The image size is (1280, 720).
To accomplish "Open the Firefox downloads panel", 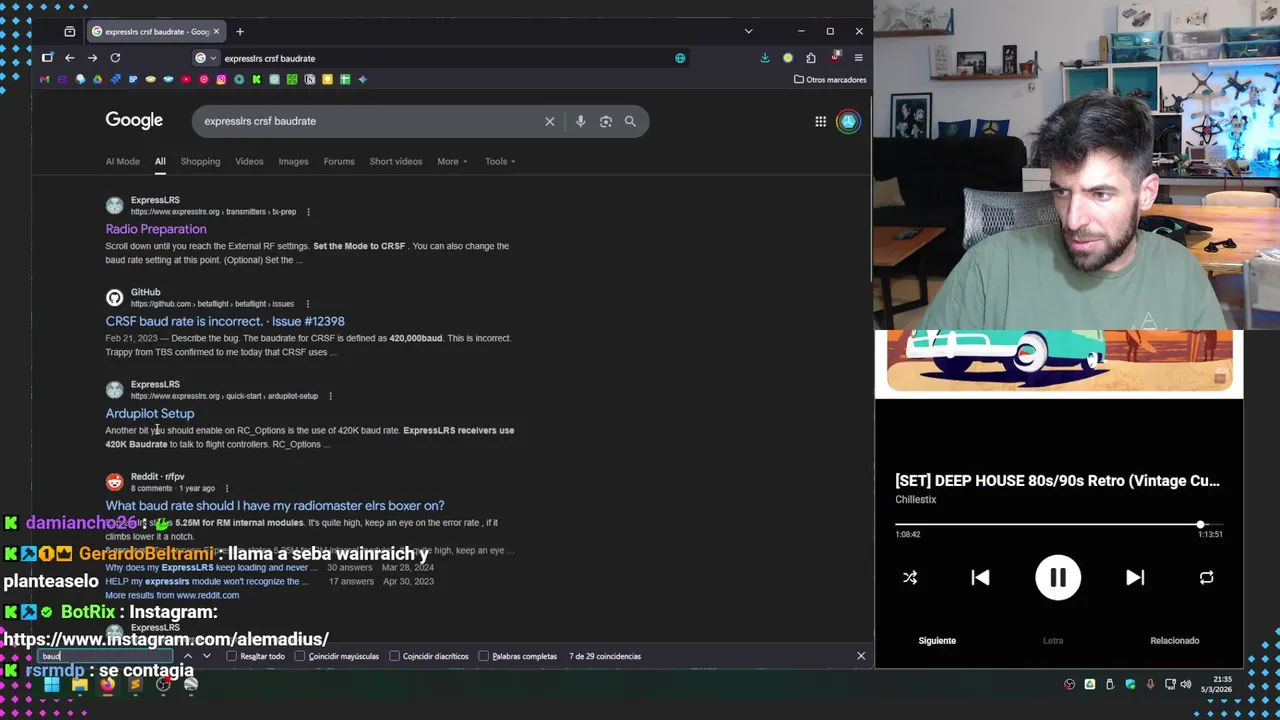I will tap(765, 58).
